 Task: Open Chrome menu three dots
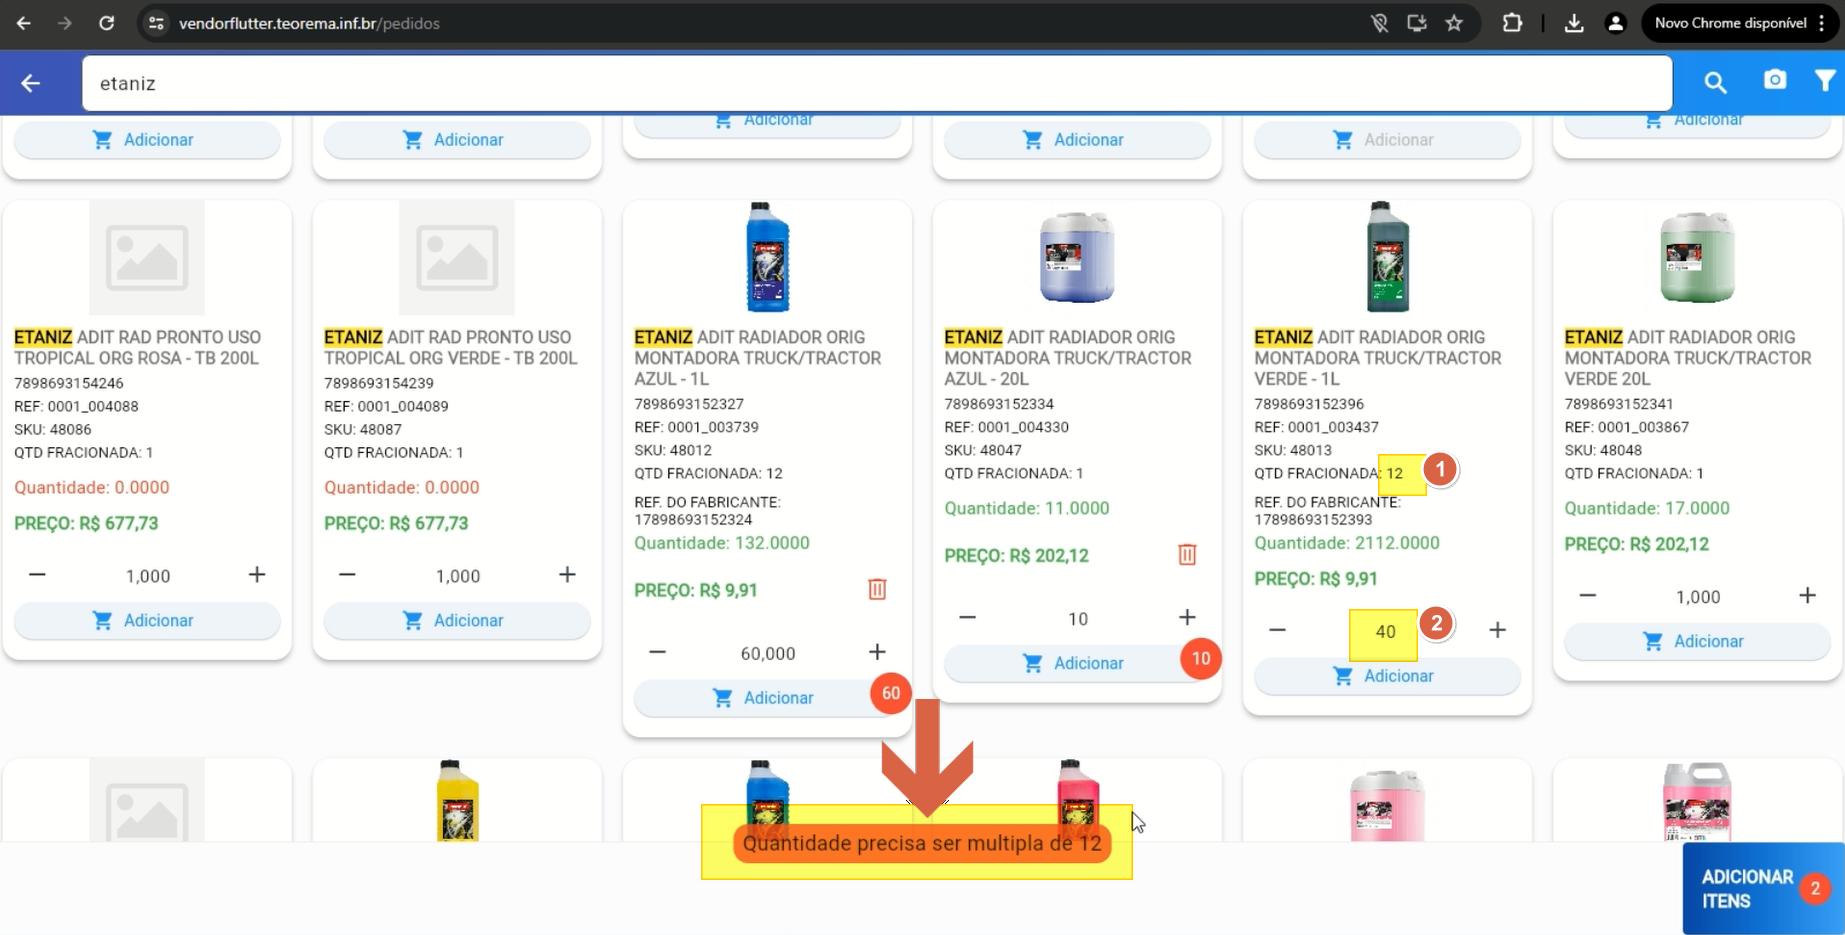click(1822, 23)
